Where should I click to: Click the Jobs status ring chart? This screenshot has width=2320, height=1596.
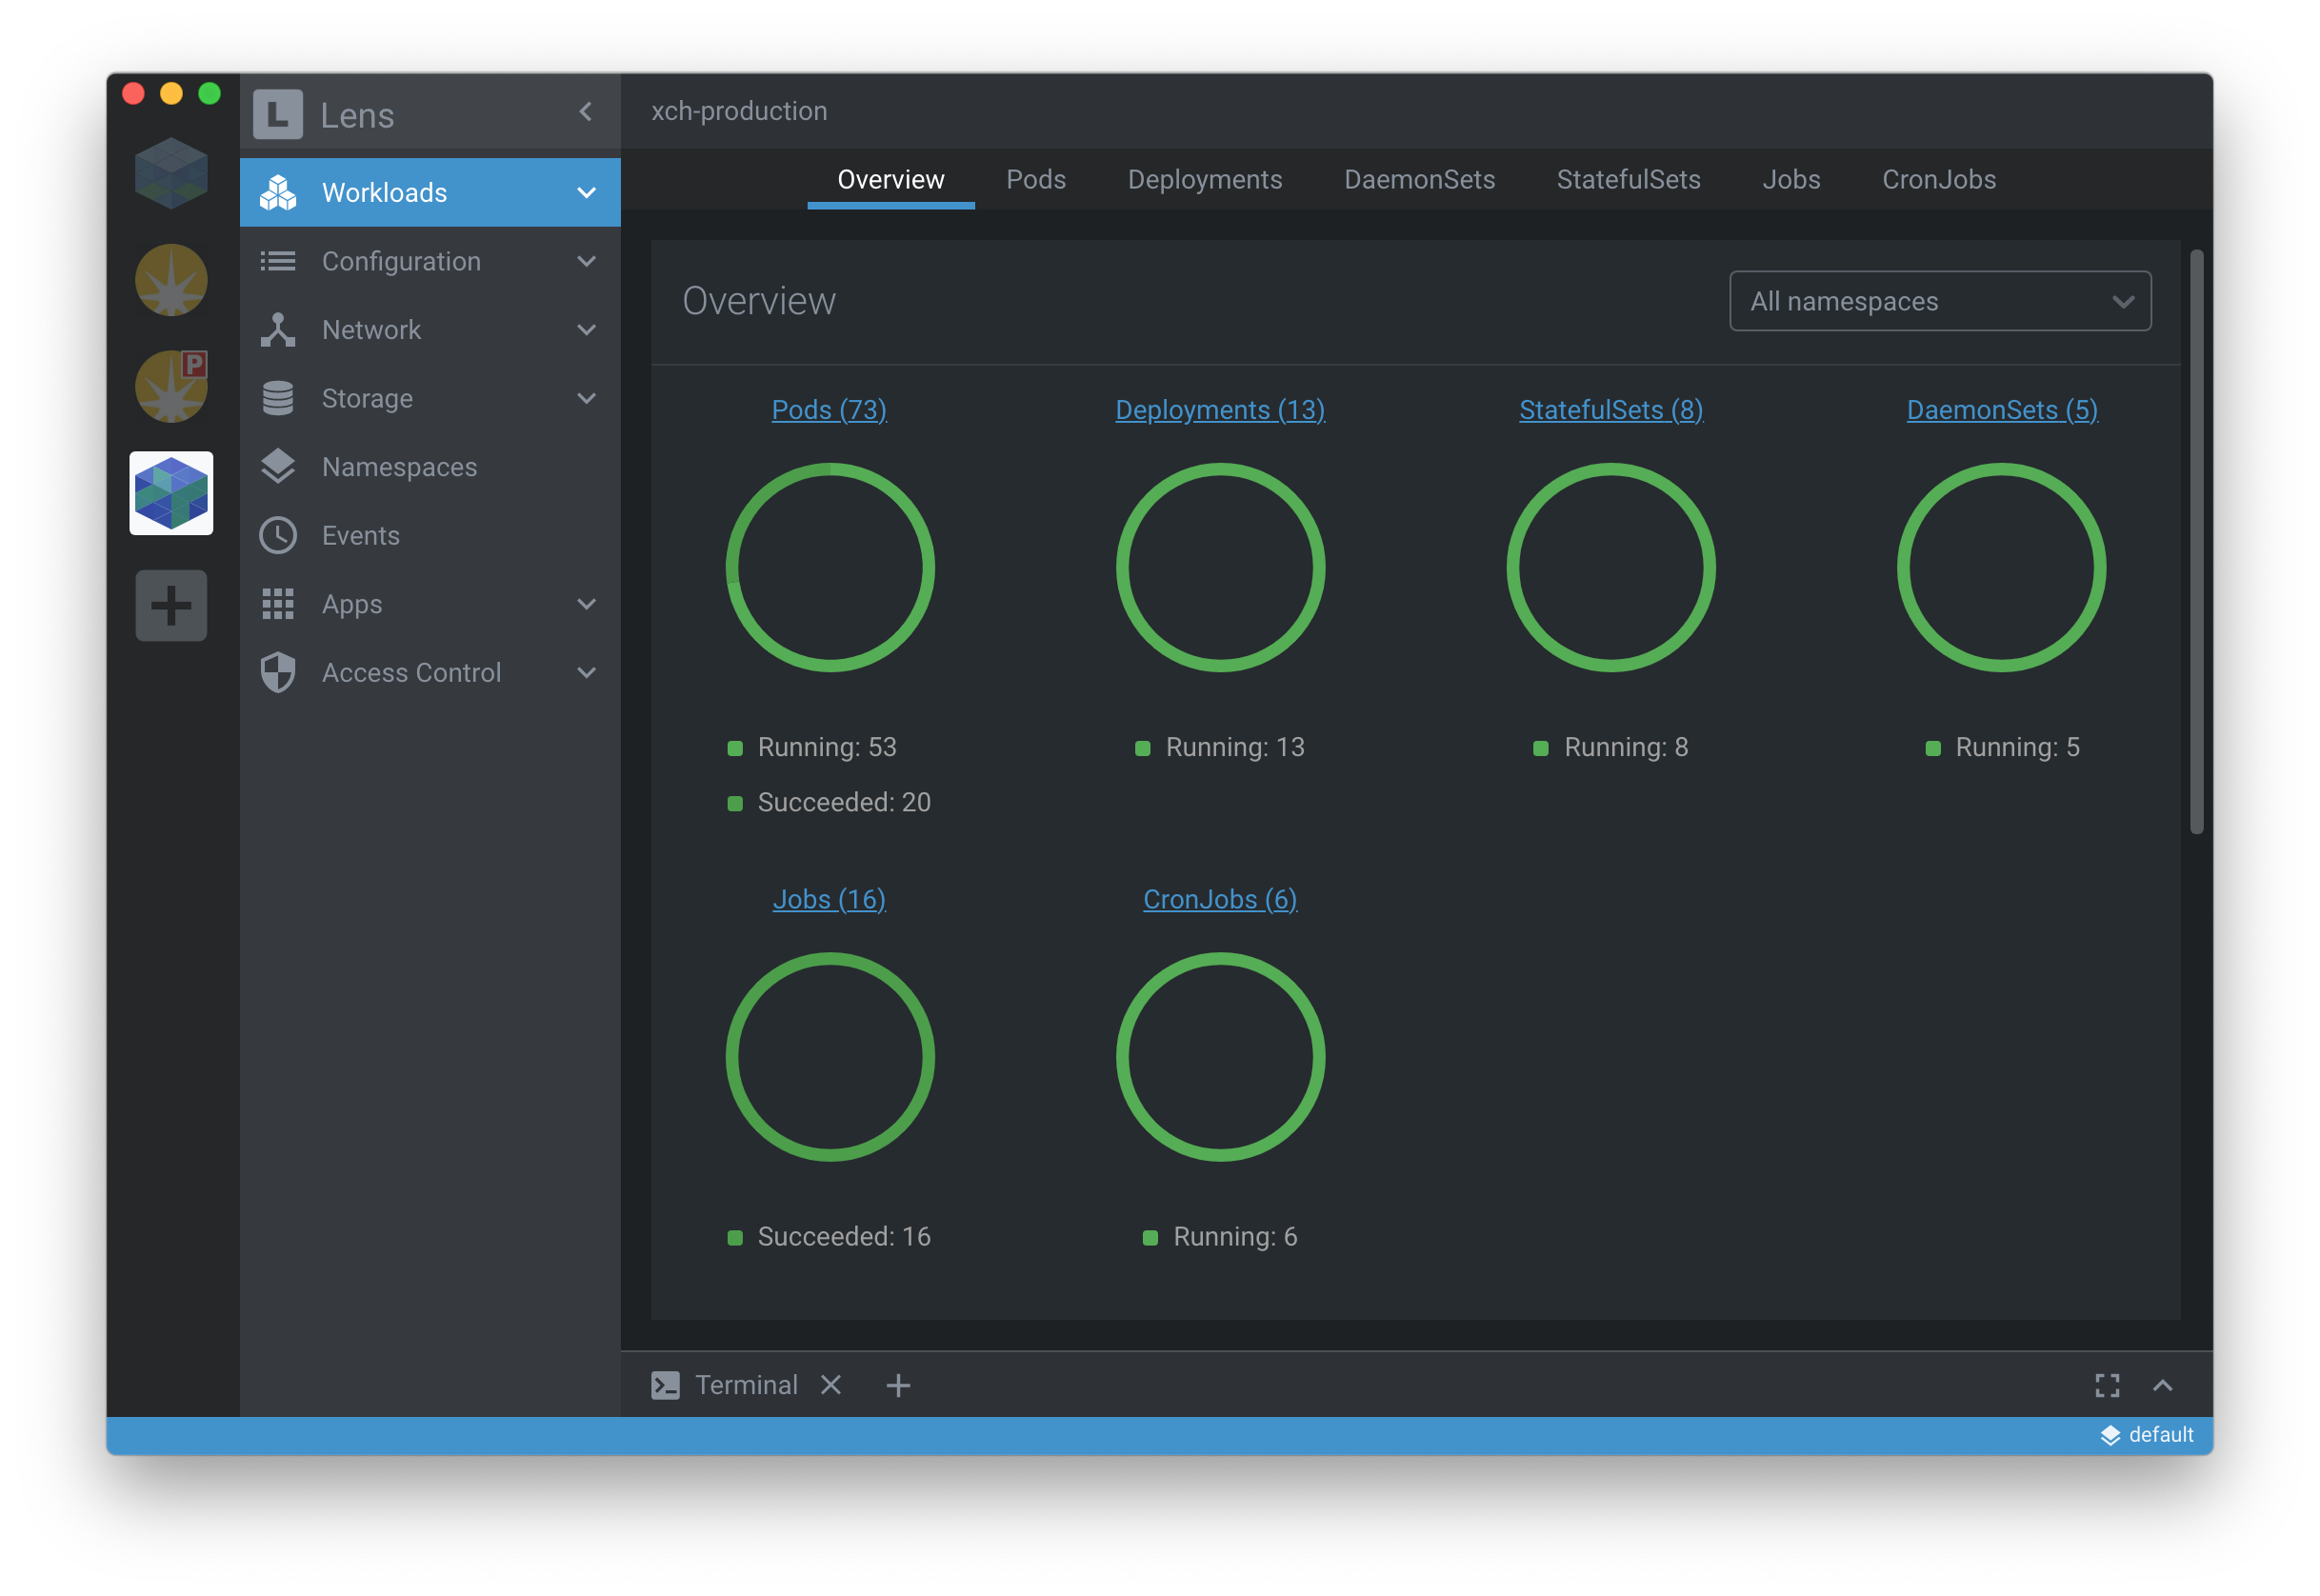[830, 1056]
